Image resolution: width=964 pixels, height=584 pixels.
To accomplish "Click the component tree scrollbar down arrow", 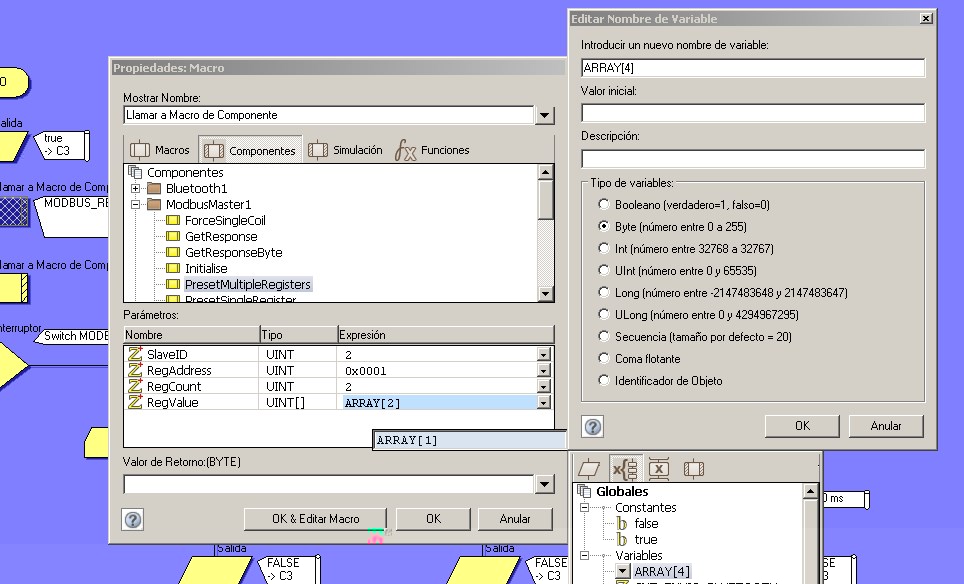I will (545, 294).
